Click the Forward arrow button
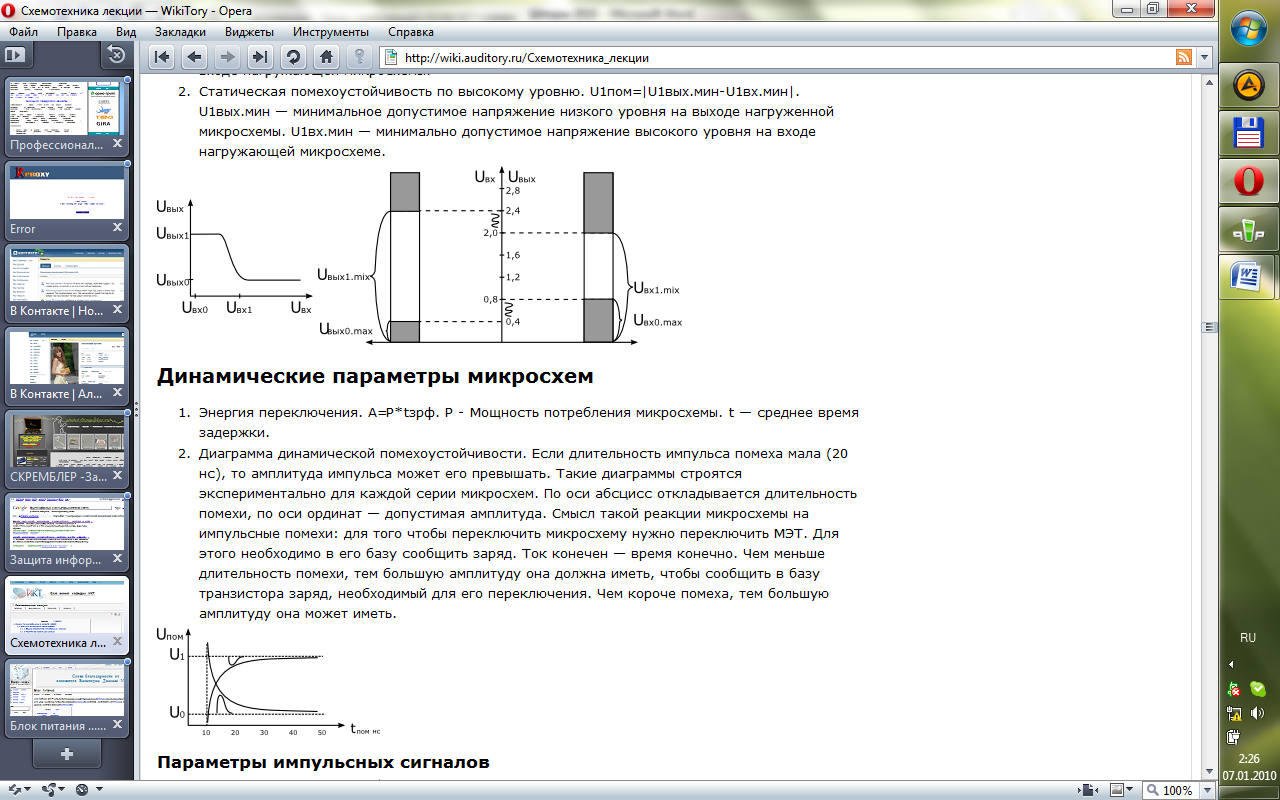Image resolution: width=1280 pixels, height=800 pixels. point(227,56)
